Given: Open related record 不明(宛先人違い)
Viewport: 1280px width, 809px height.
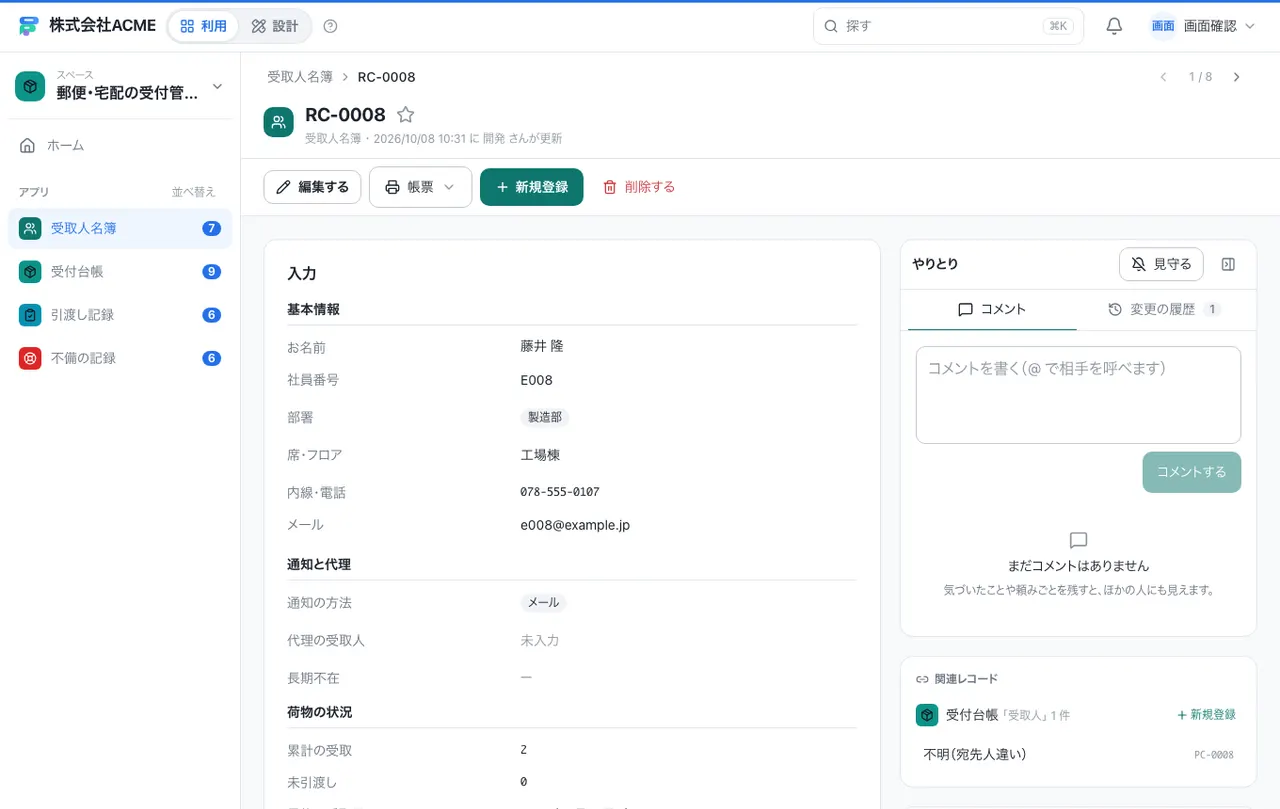Looking at the screenshot, I should pos(1078,754).
